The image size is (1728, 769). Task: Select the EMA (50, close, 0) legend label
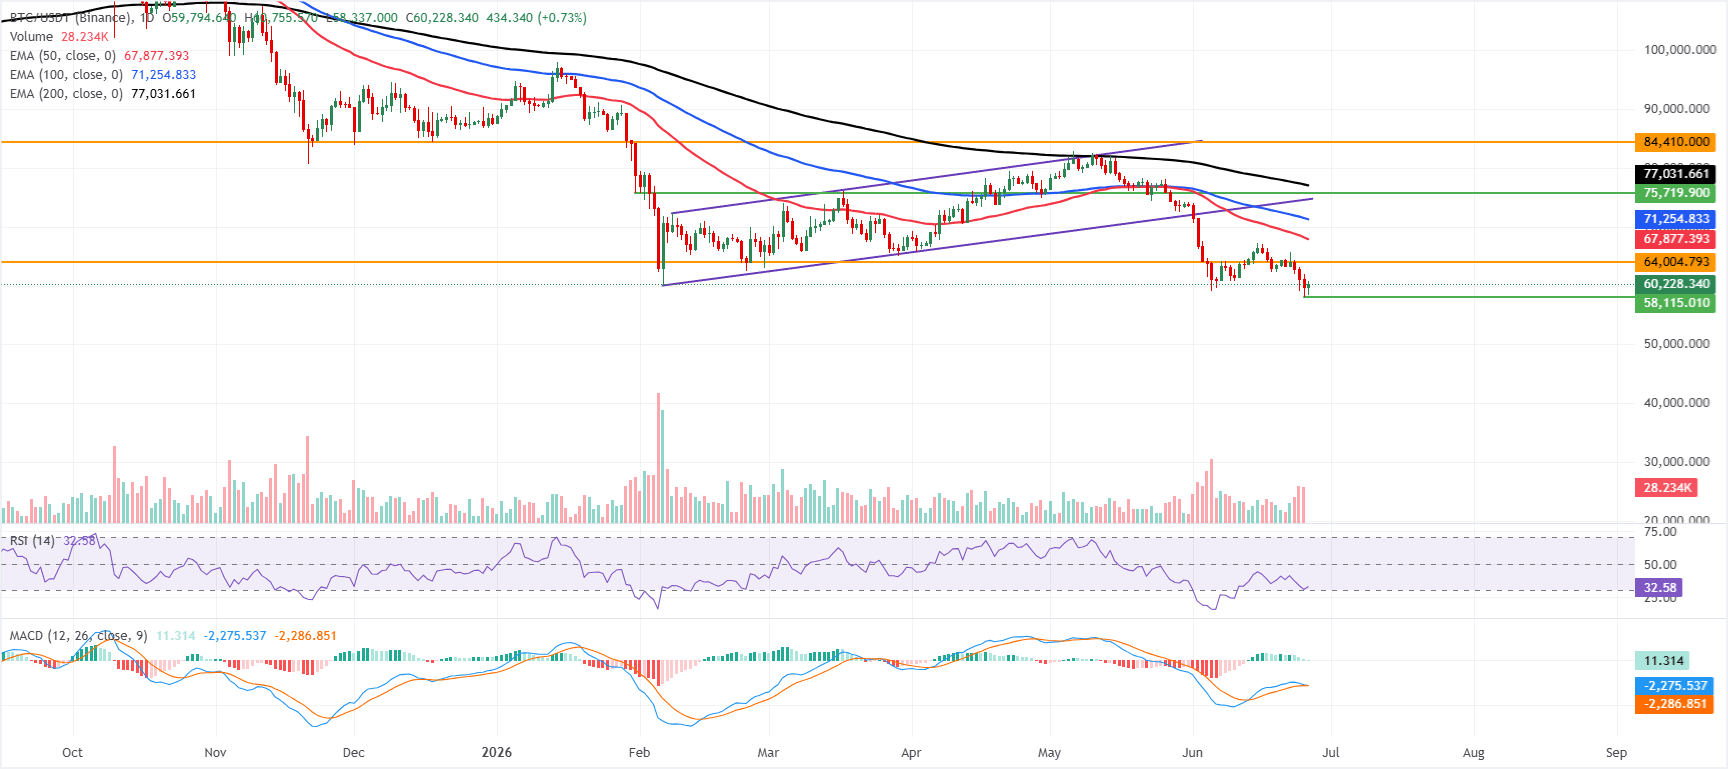[63, 56]
